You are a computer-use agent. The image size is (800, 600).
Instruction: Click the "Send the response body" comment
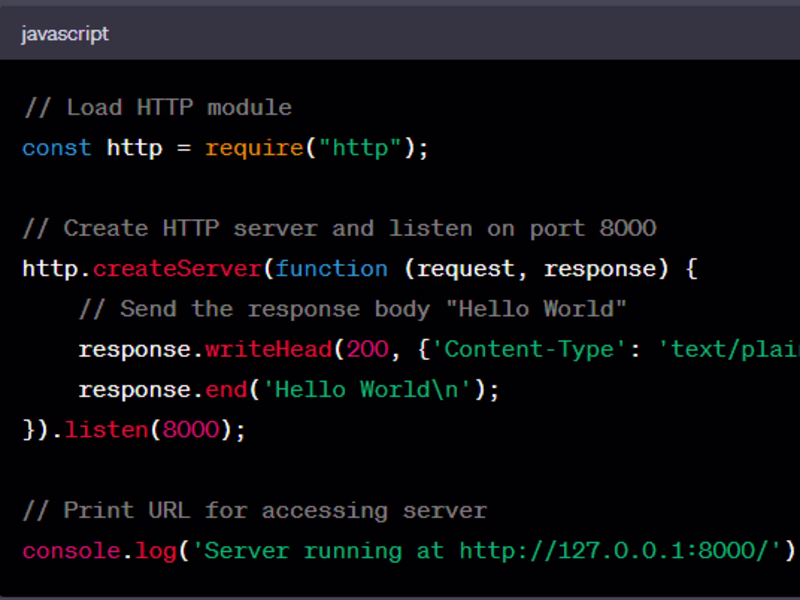pos(352,309)
